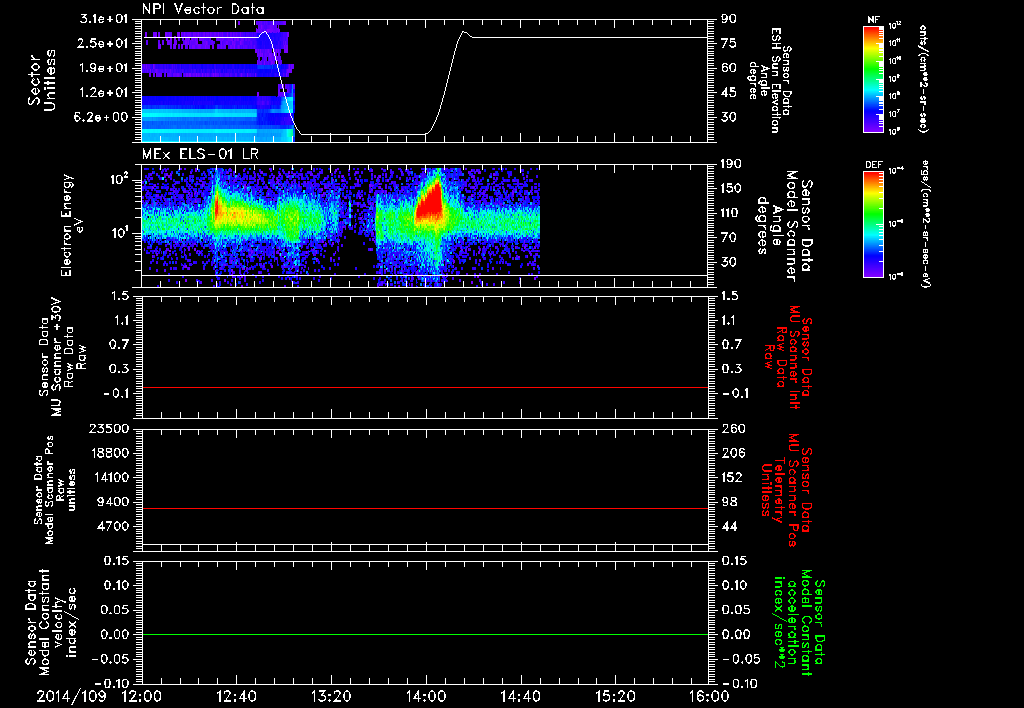Click the 15:20 time tick label
The width and height of the screenshot is (1024, 708).
pyautogui.click(x=615, y=696)
